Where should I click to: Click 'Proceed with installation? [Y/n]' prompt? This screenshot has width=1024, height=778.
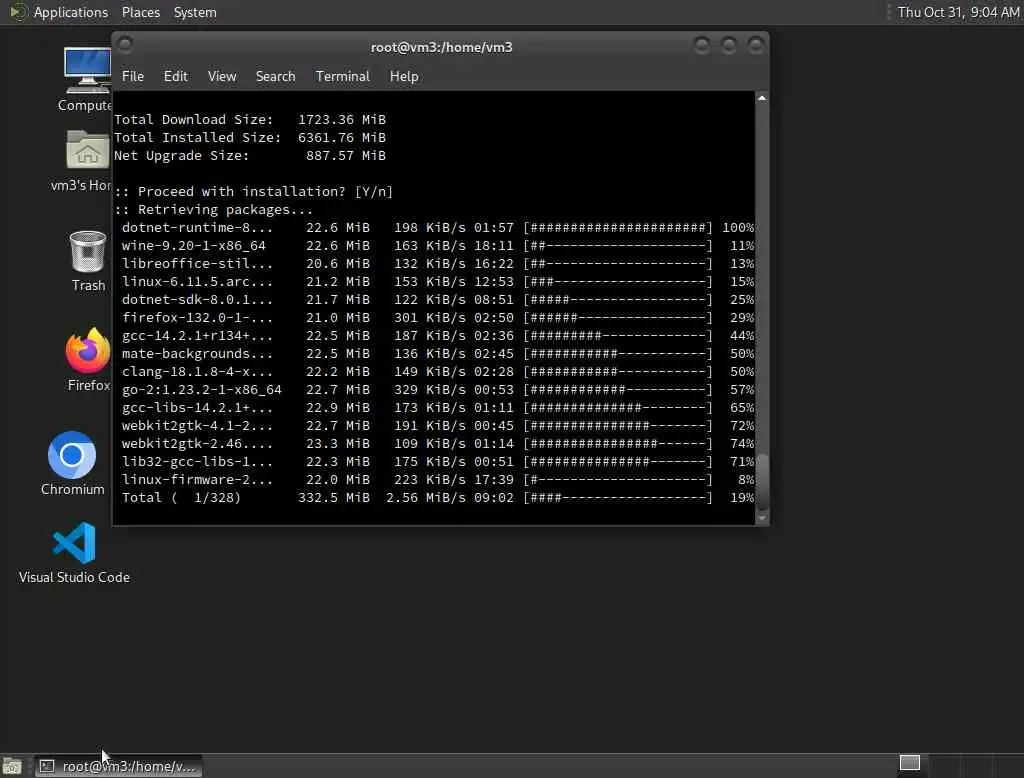[x=254, y=191]
